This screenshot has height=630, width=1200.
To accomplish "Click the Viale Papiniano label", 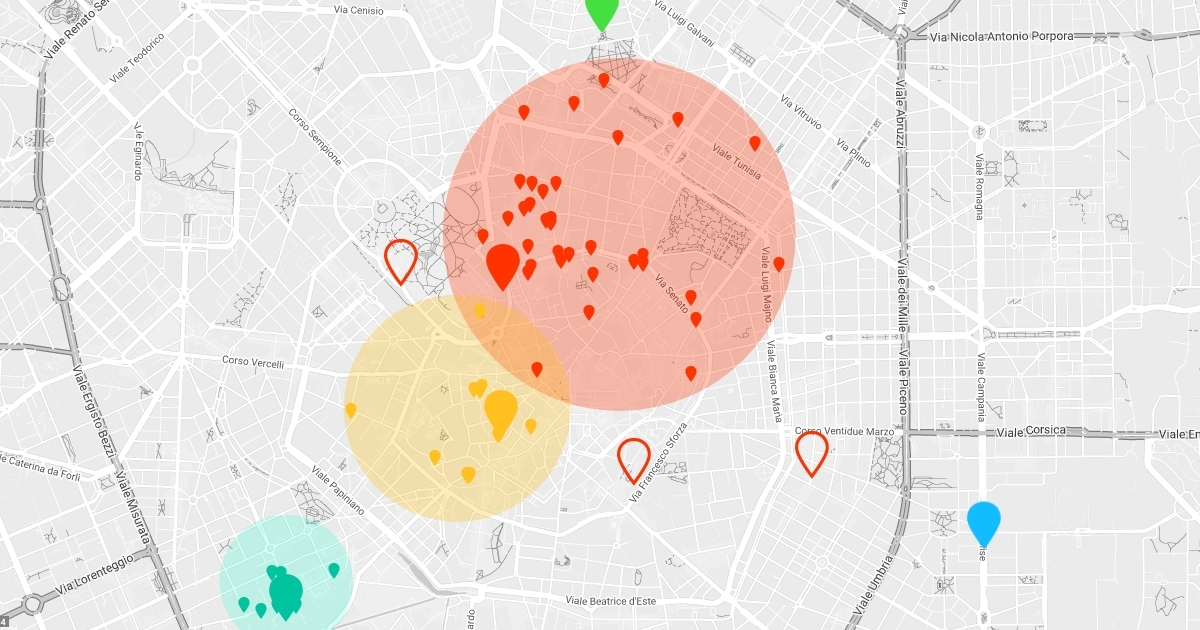I will [x=338, y=491].
